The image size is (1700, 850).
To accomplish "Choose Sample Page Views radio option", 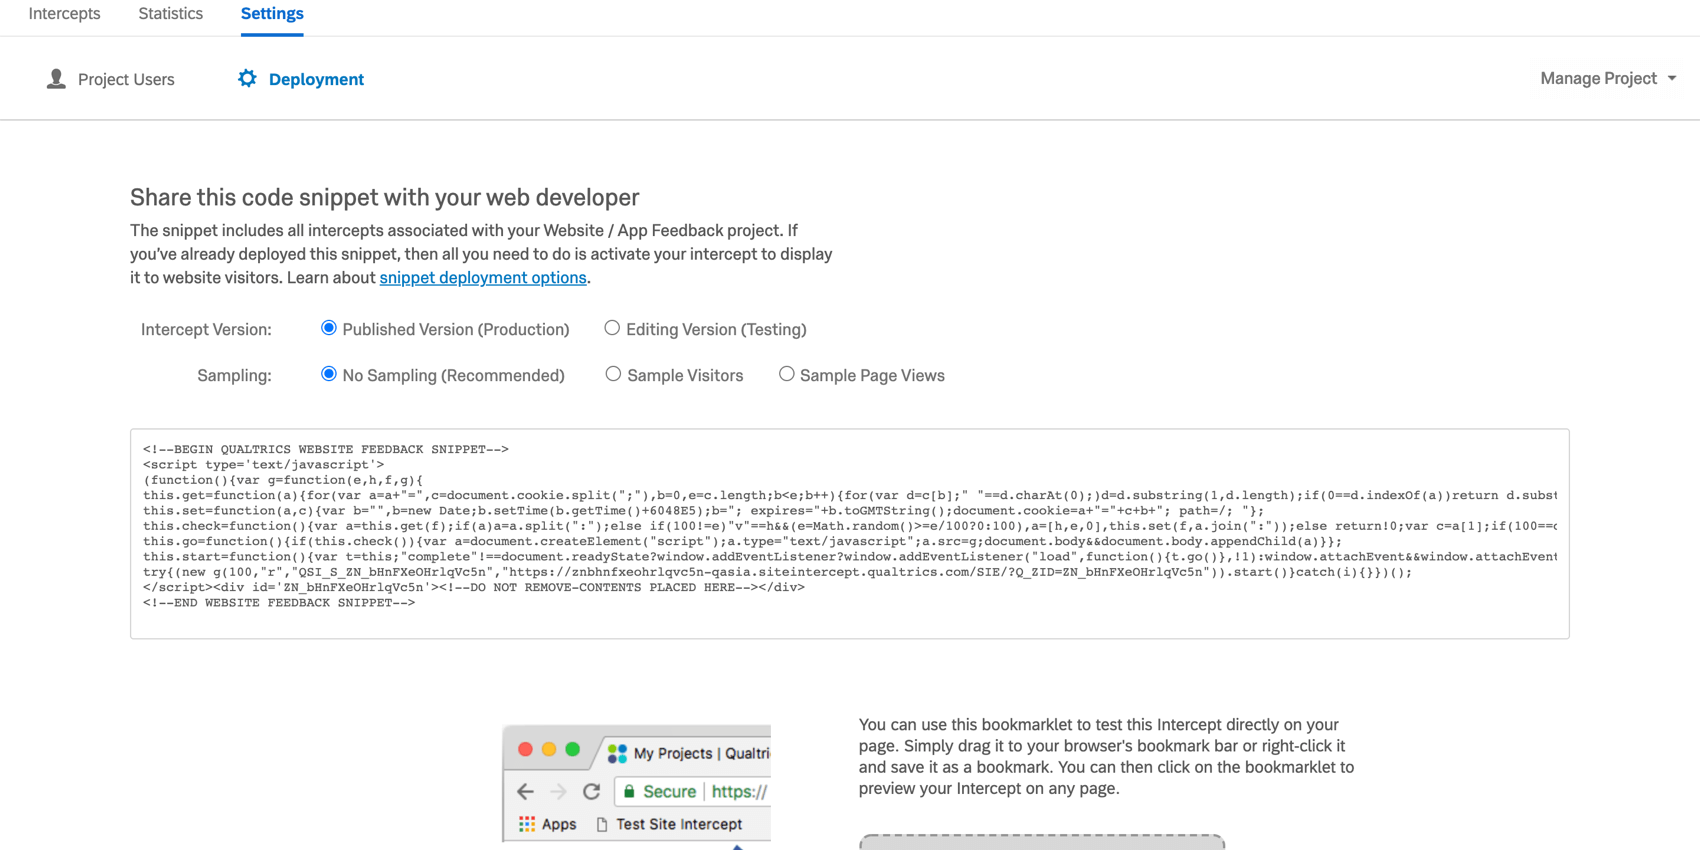I will pyautogui.click(x=787, y=374).
